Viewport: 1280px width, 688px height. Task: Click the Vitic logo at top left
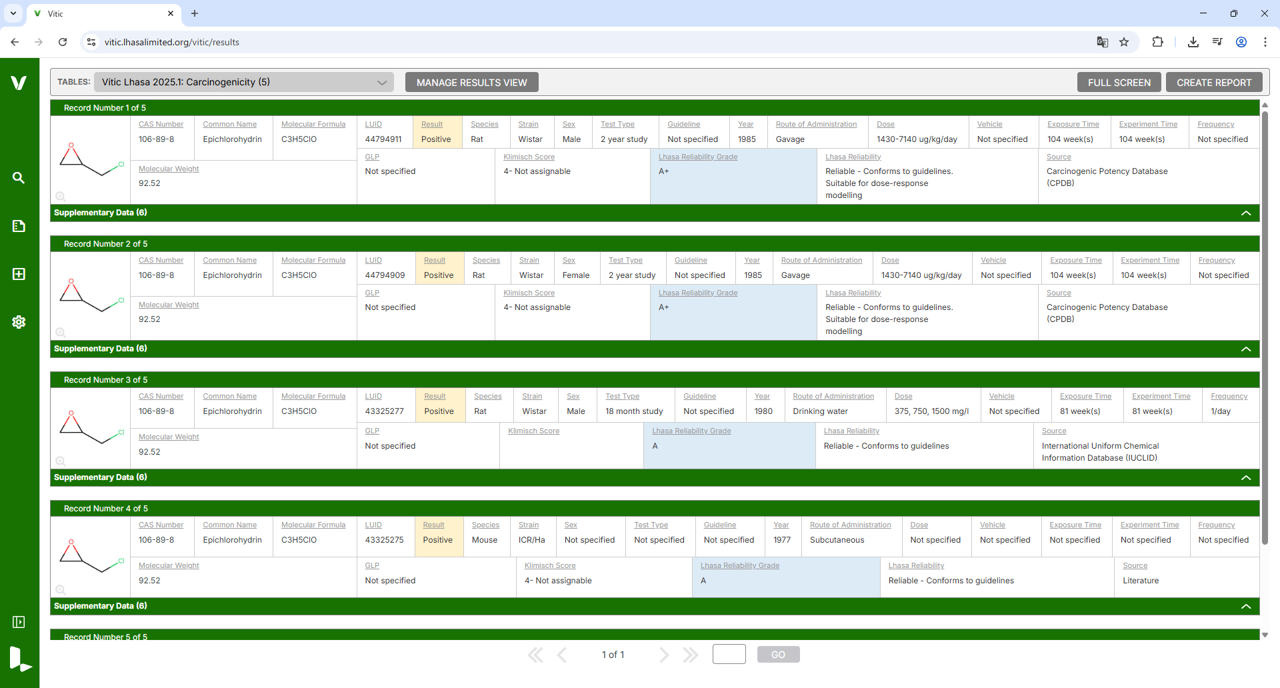18,83
